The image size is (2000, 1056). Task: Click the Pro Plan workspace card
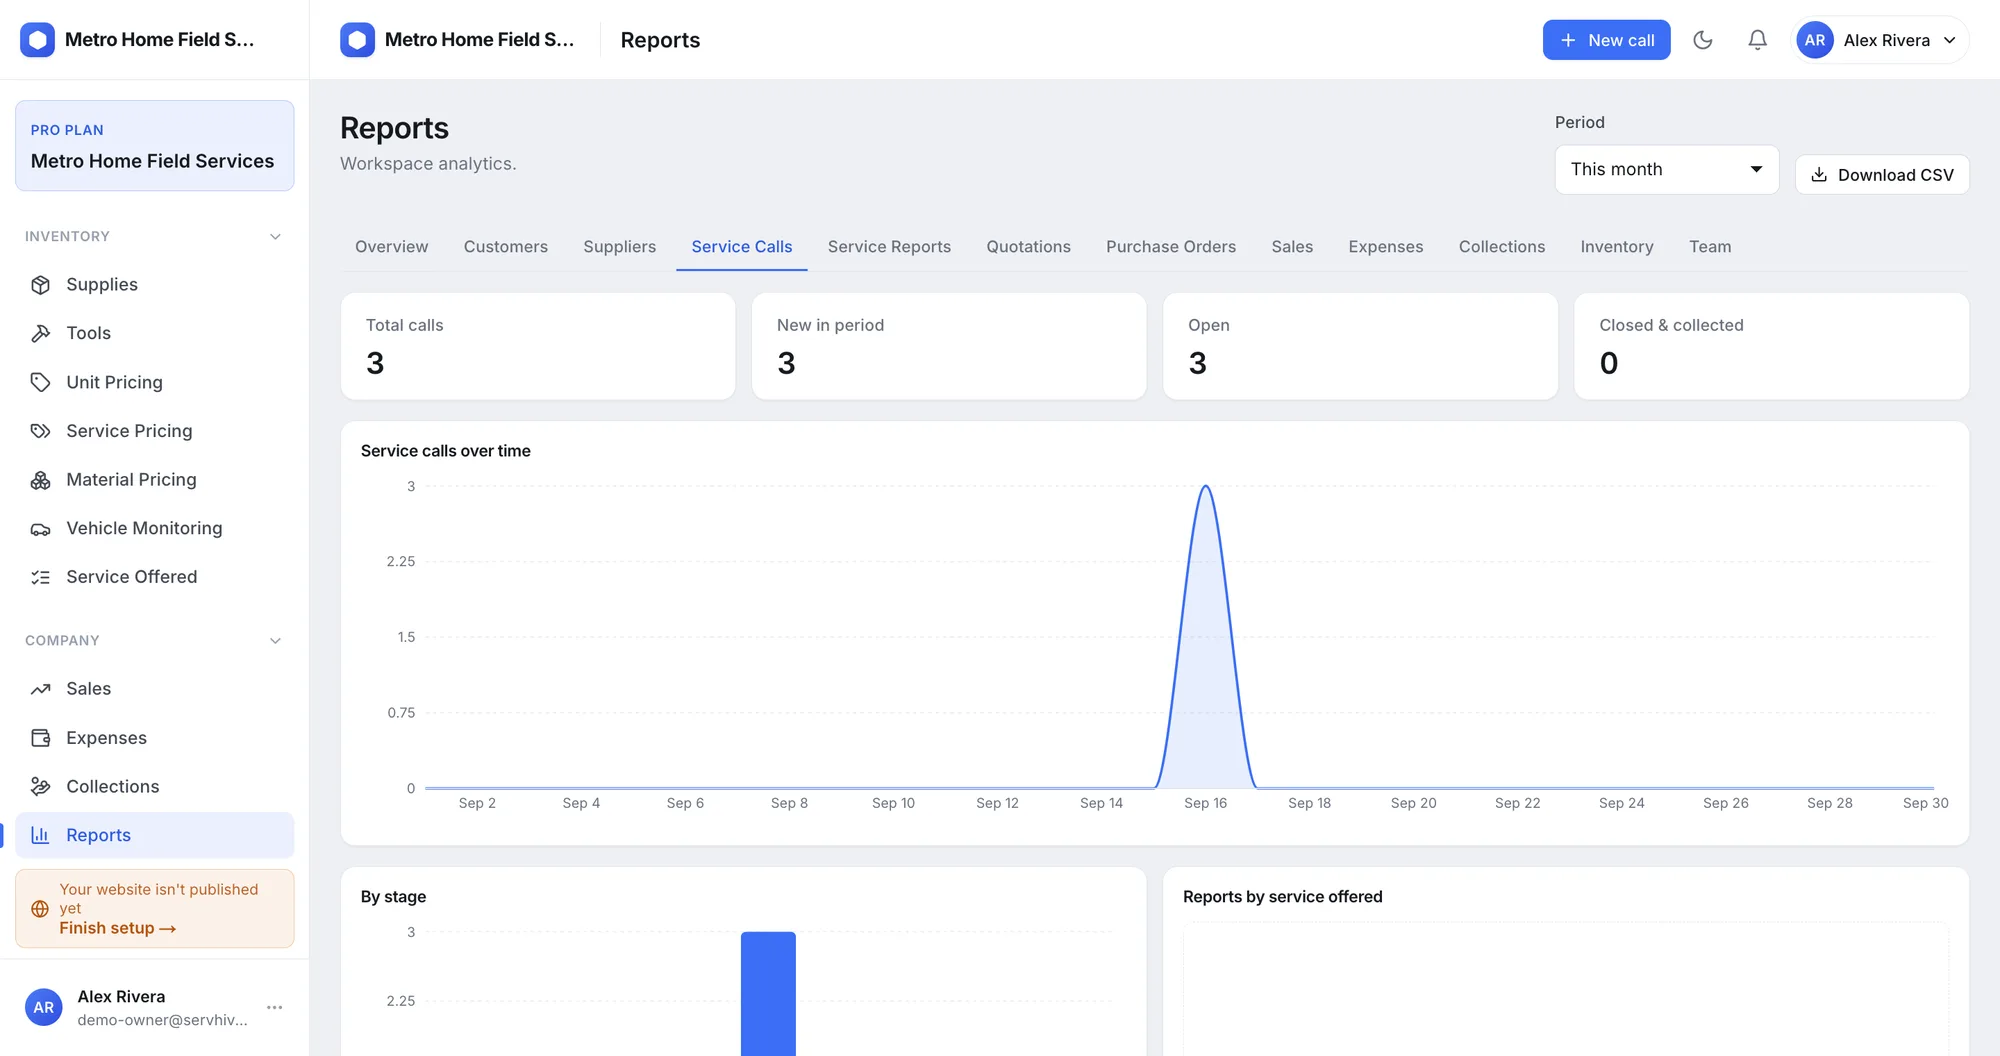click(155, 146)
